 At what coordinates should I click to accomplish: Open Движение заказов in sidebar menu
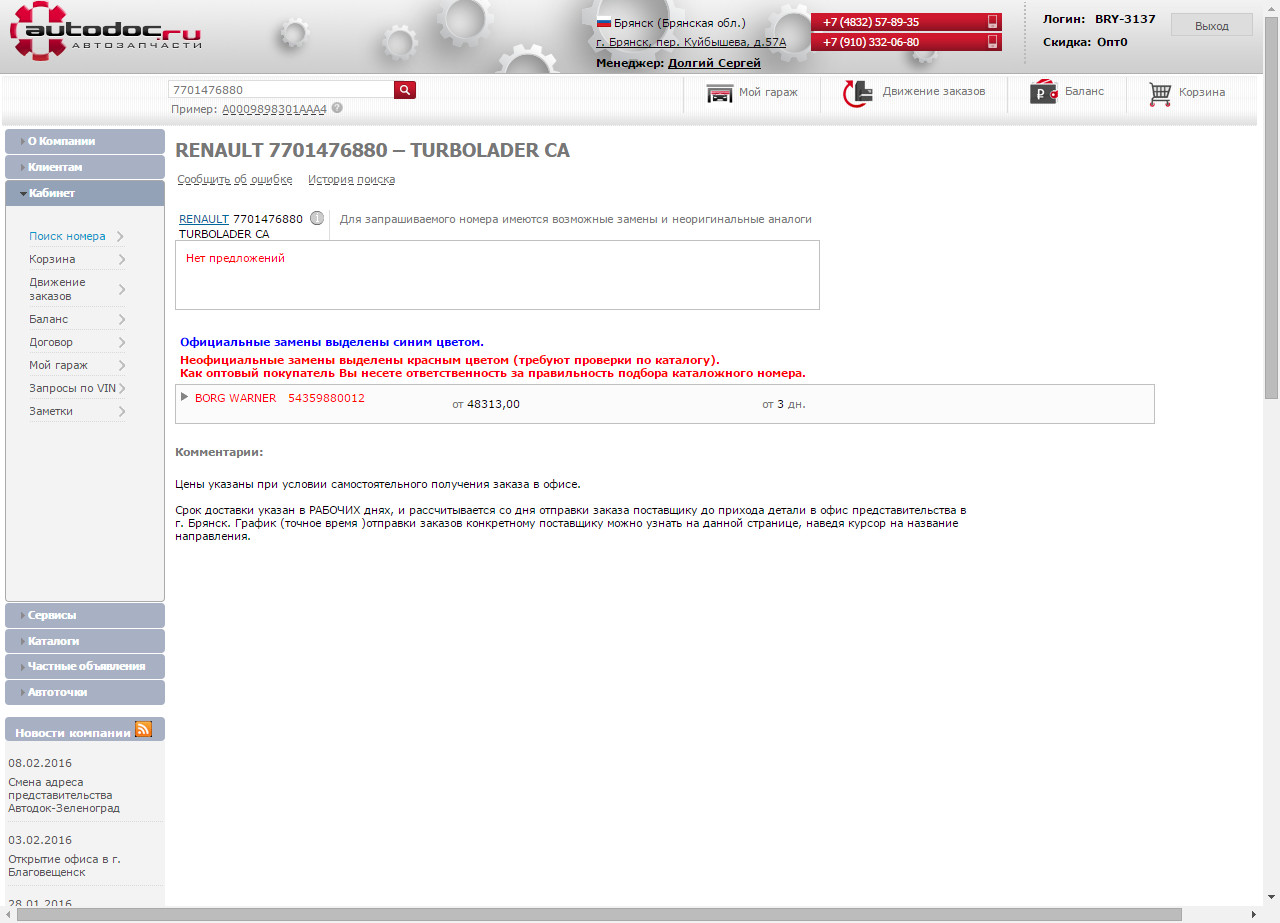[57, 289]
